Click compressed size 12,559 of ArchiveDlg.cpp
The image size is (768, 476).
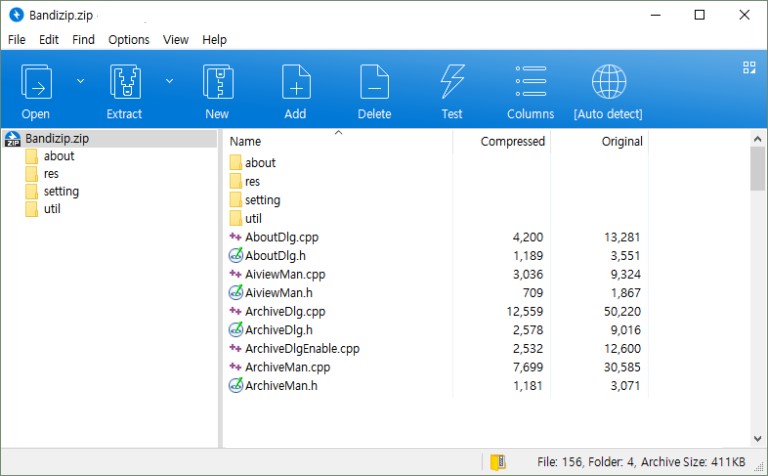pyautogui.click(x=525, y=311)
